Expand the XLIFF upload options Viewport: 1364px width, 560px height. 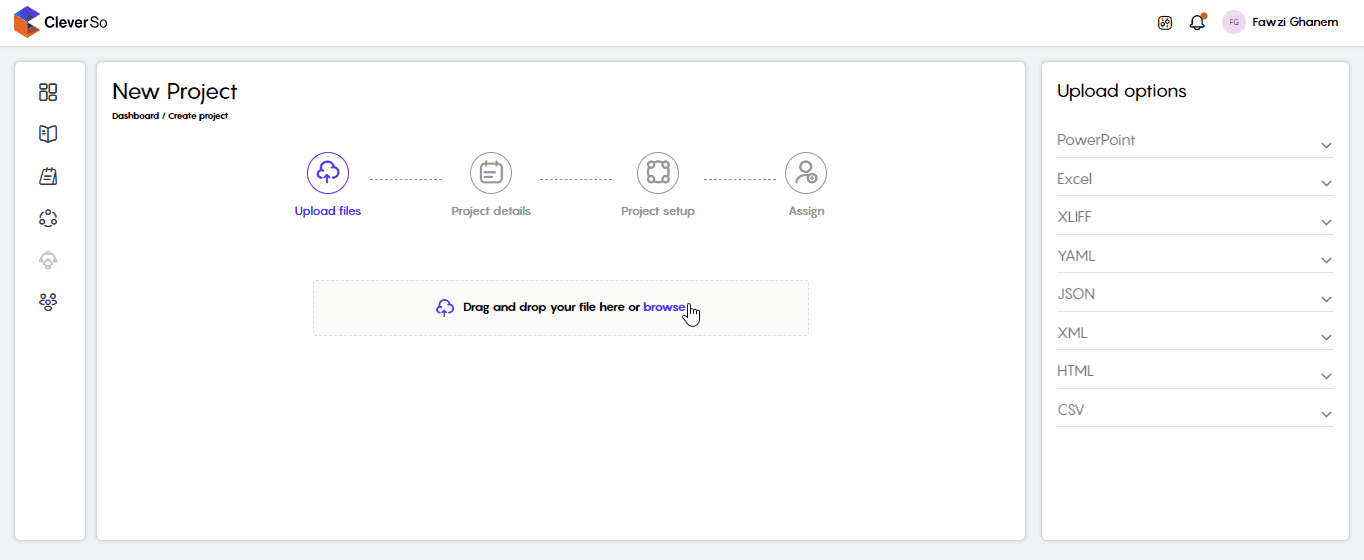coord(1195,218)
